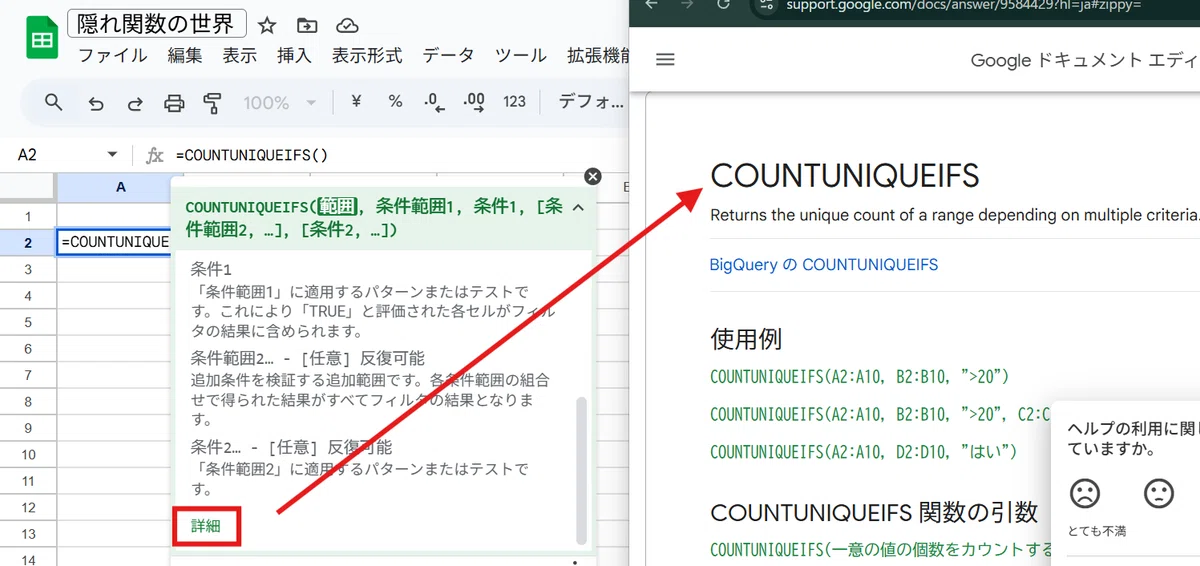Open BigQuery の COUNTUNIQUEIFS link

824,265
